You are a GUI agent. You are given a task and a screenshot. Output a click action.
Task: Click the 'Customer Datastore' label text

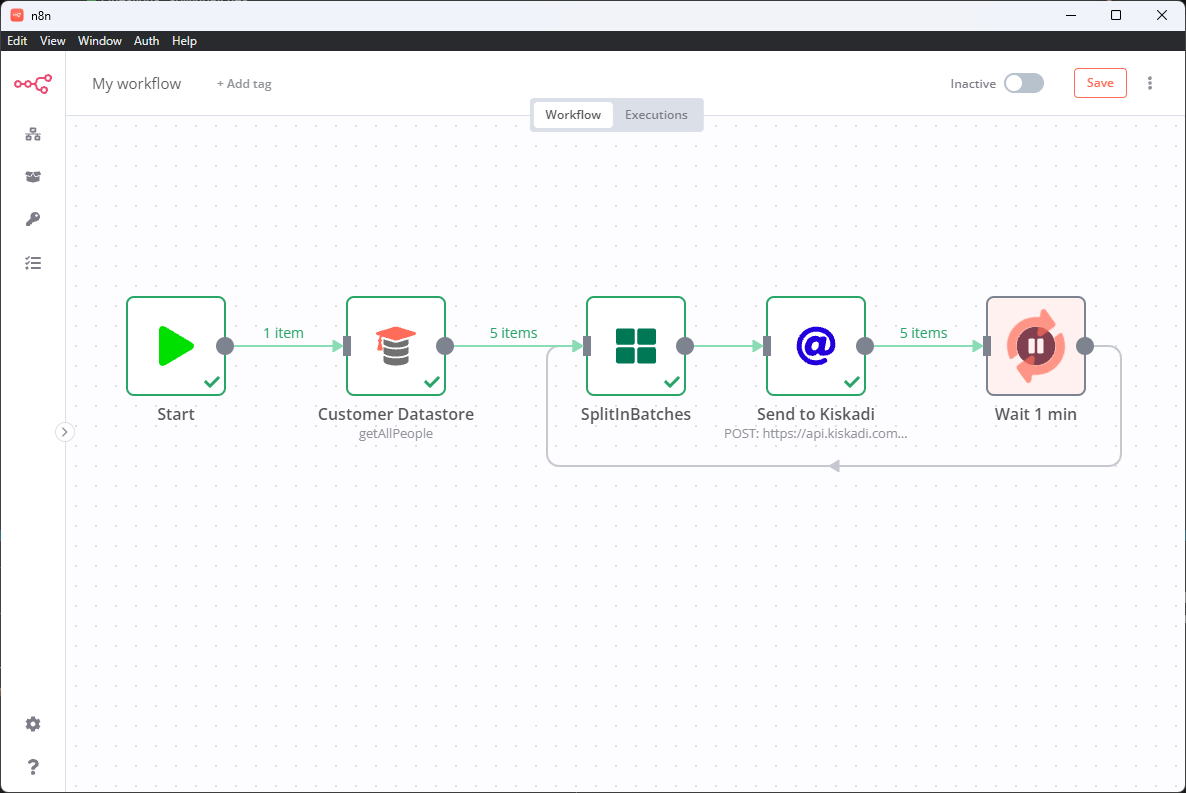click(x=396, y=414)
